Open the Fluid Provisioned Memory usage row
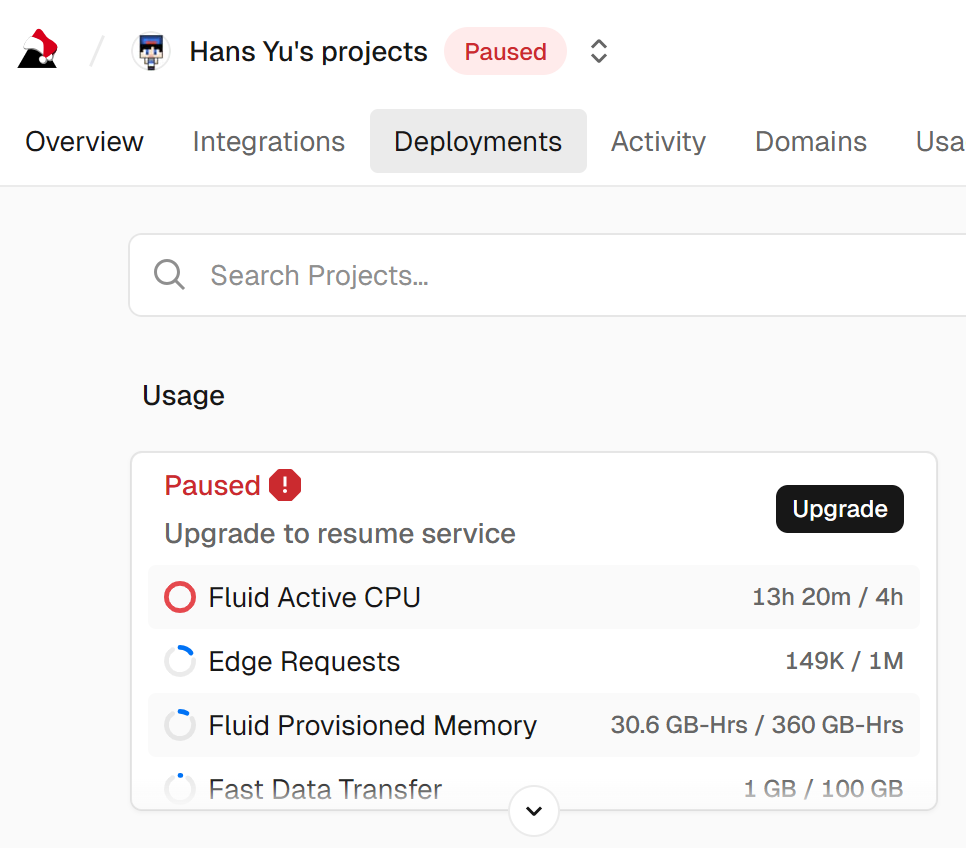Image resolution: width=966 pixels, height=848 pixels. [534, 725]
